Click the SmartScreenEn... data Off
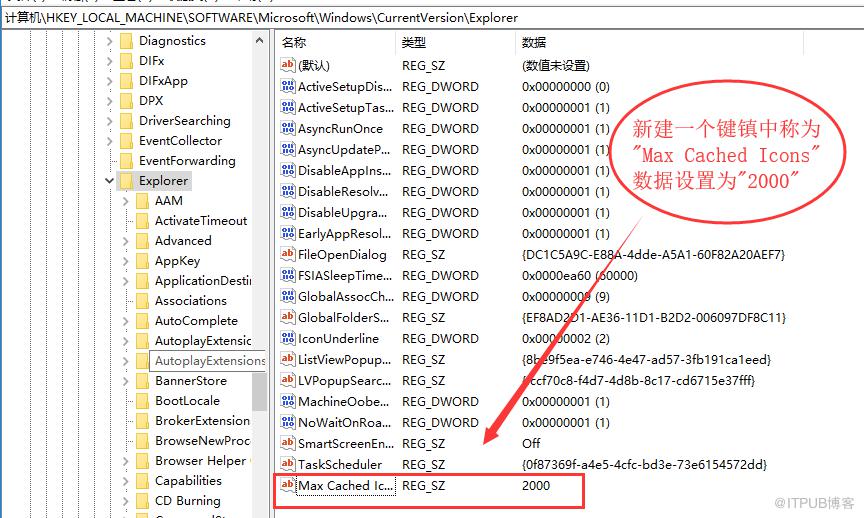This screenshot has height=518, width=864. coord(531,443)
